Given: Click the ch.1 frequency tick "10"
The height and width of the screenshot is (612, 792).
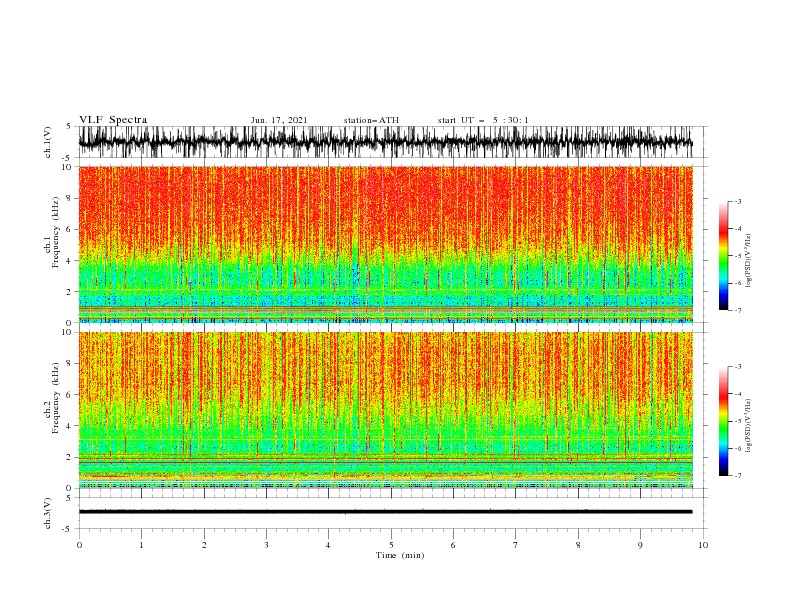Looking at the screenshot, I should [x=68, y=167].
